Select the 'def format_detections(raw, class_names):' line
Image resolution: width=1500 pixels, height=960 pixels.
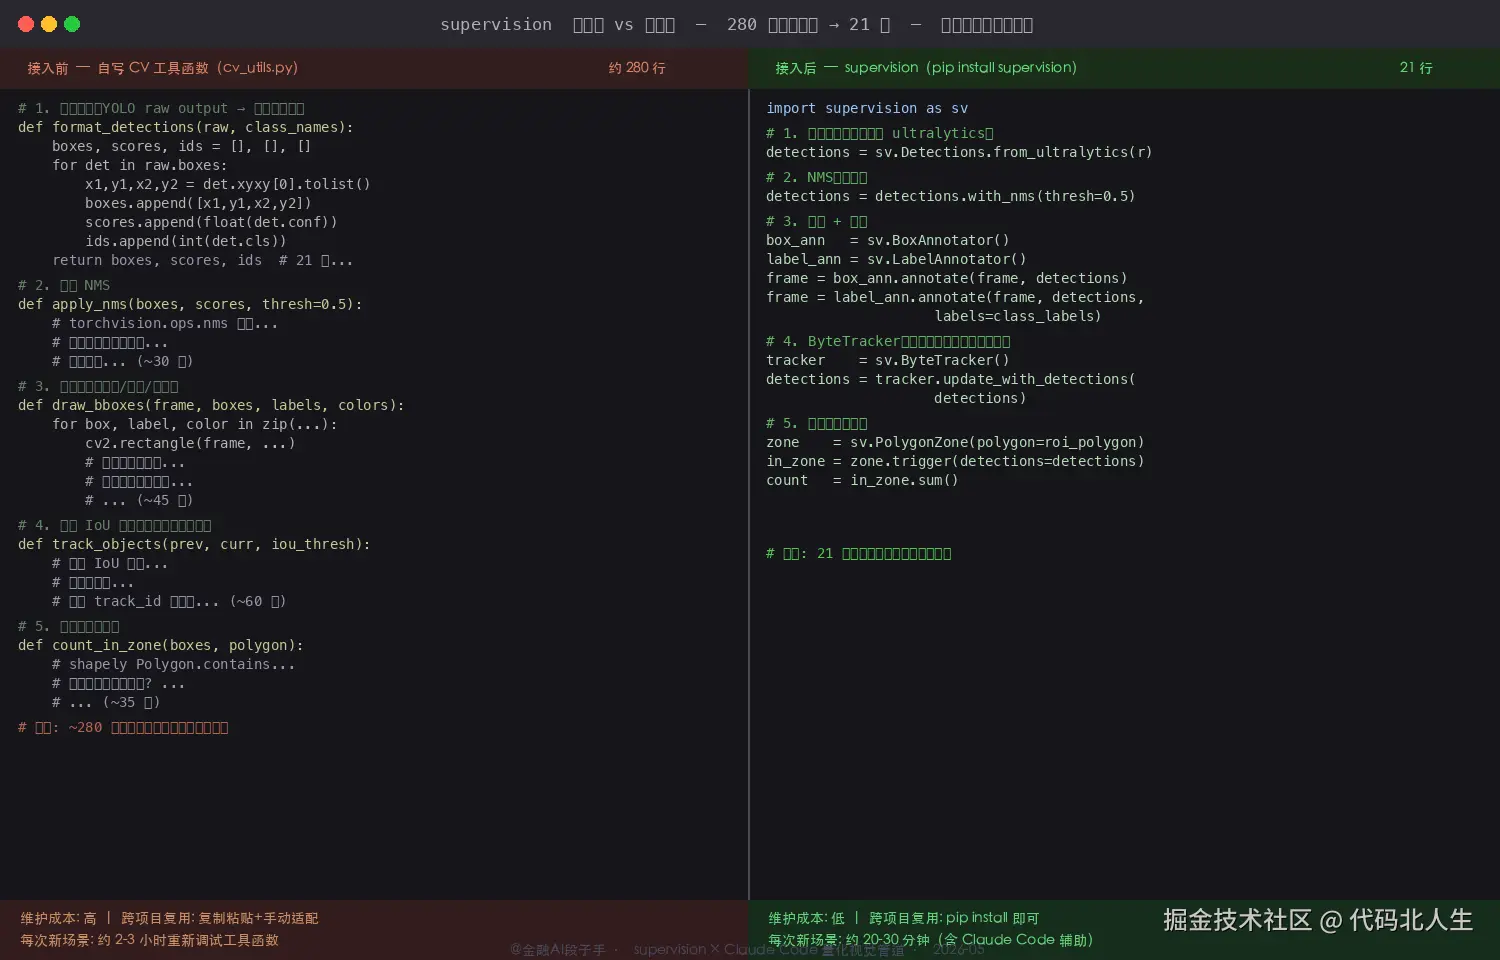coord(185,127)
